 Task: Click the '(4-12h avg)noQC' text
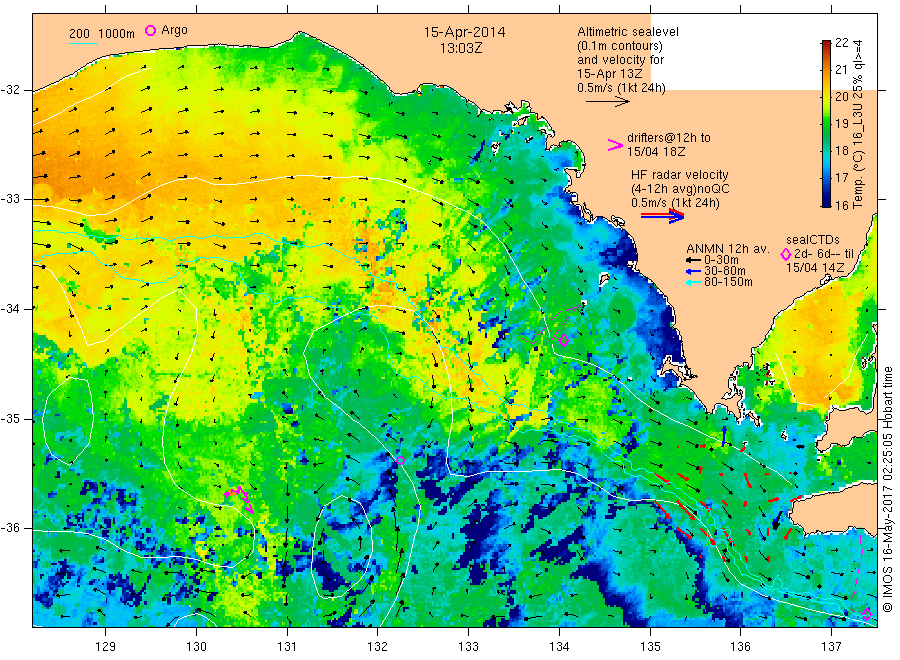pos(680,189)
